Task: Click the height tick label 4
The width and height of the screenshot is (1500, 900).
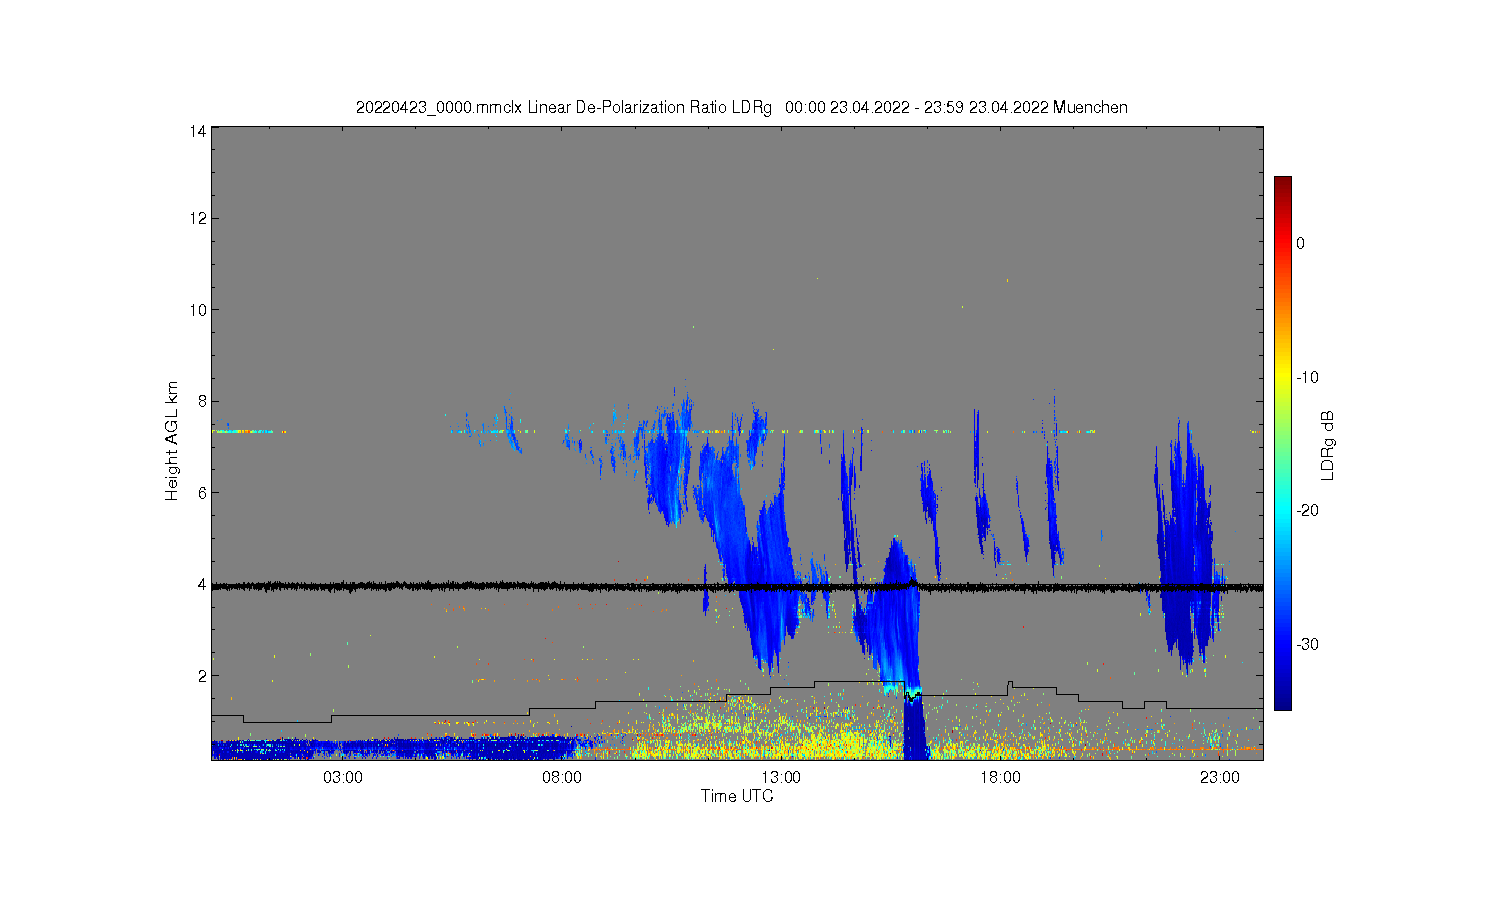Action: pyautogui.click(x=203, y=584)
